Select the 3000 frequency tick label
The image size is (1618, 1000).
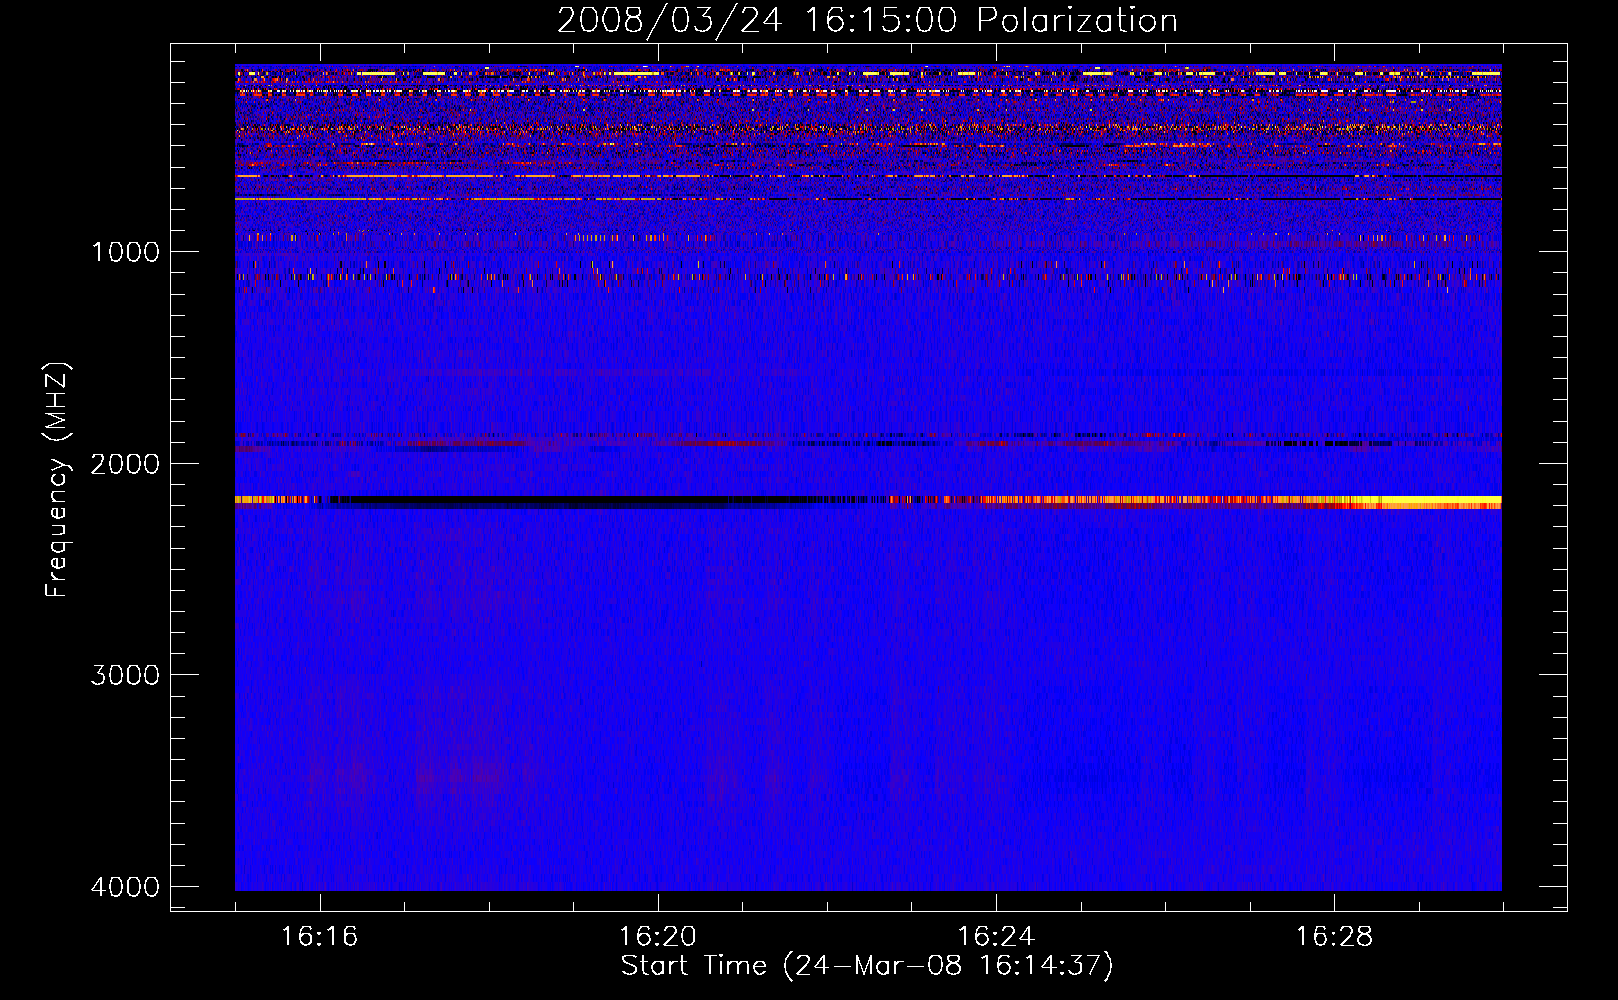125,675
